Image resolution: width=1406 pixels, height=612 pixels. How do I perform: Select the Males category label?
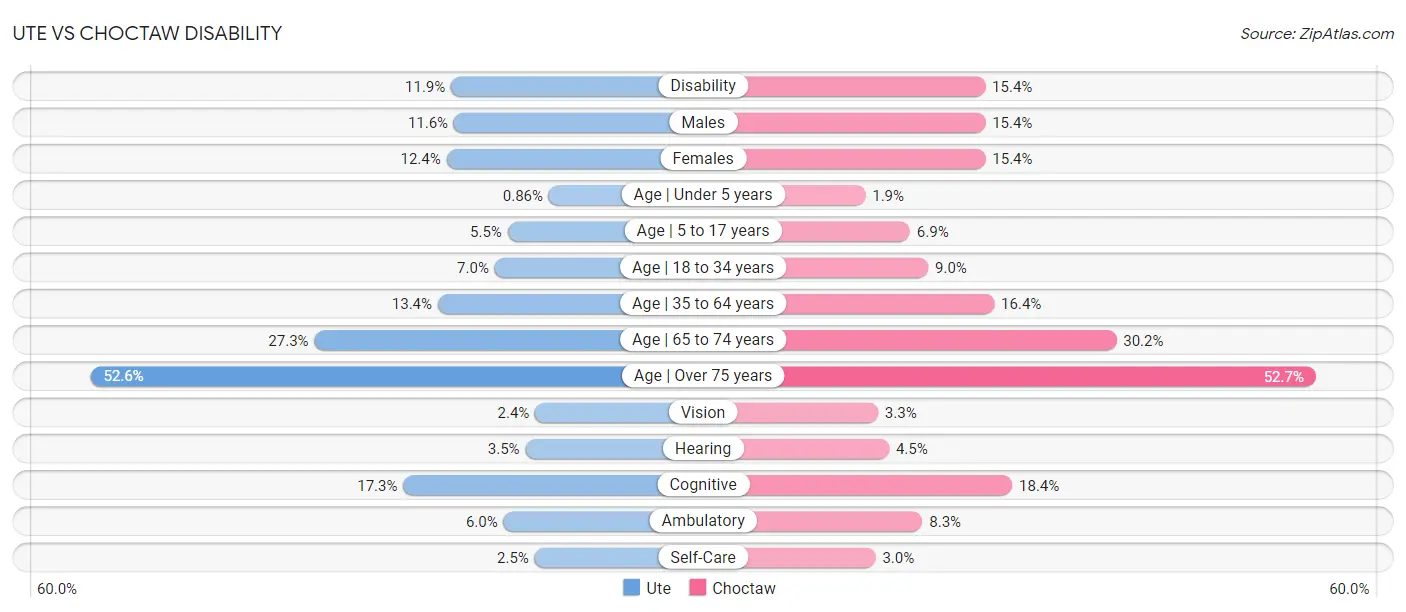[x=703, y=122]
